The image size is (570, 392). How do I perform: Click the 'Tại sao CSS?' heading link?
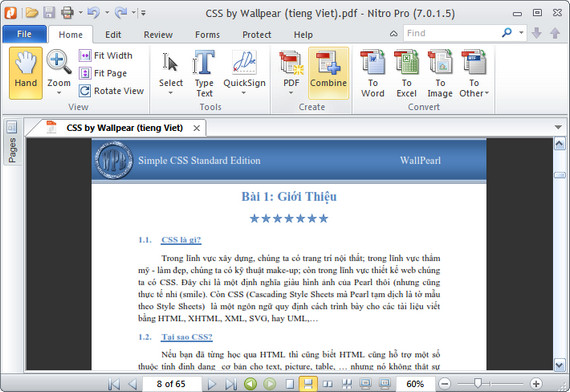(x=187, y=337)
